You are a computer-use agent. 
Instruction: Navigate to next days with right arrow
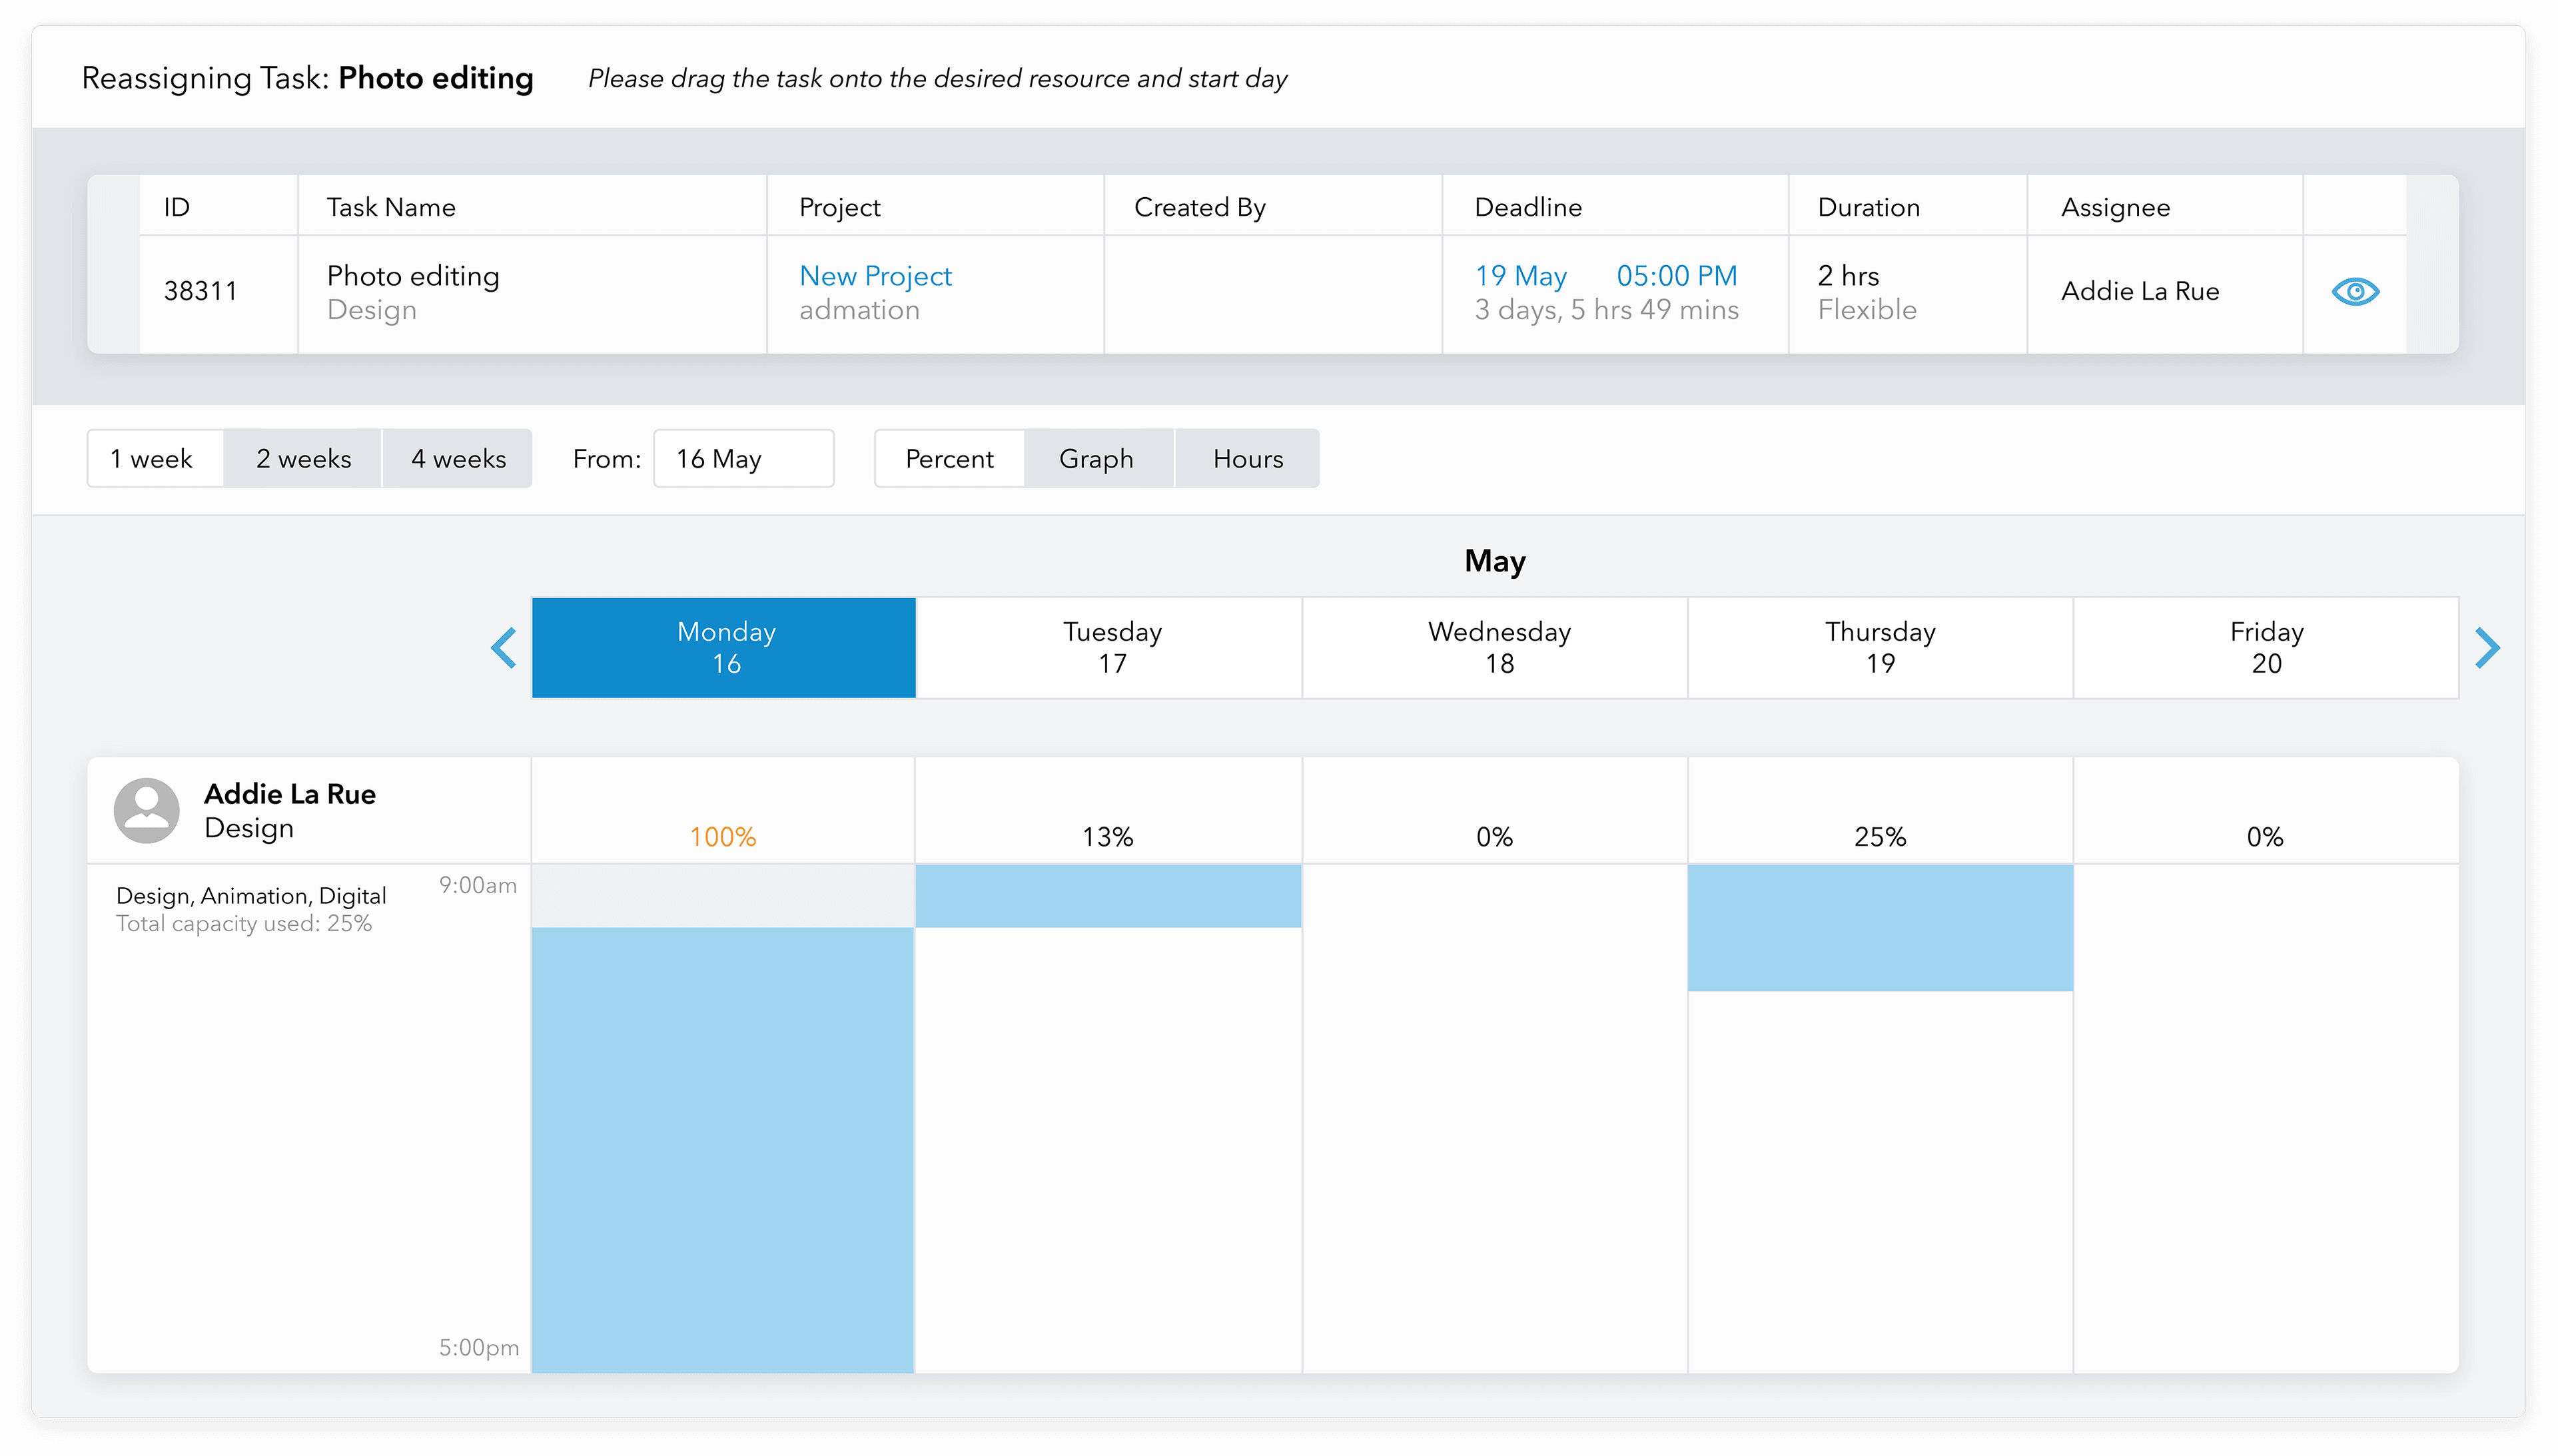[2489, 647]
